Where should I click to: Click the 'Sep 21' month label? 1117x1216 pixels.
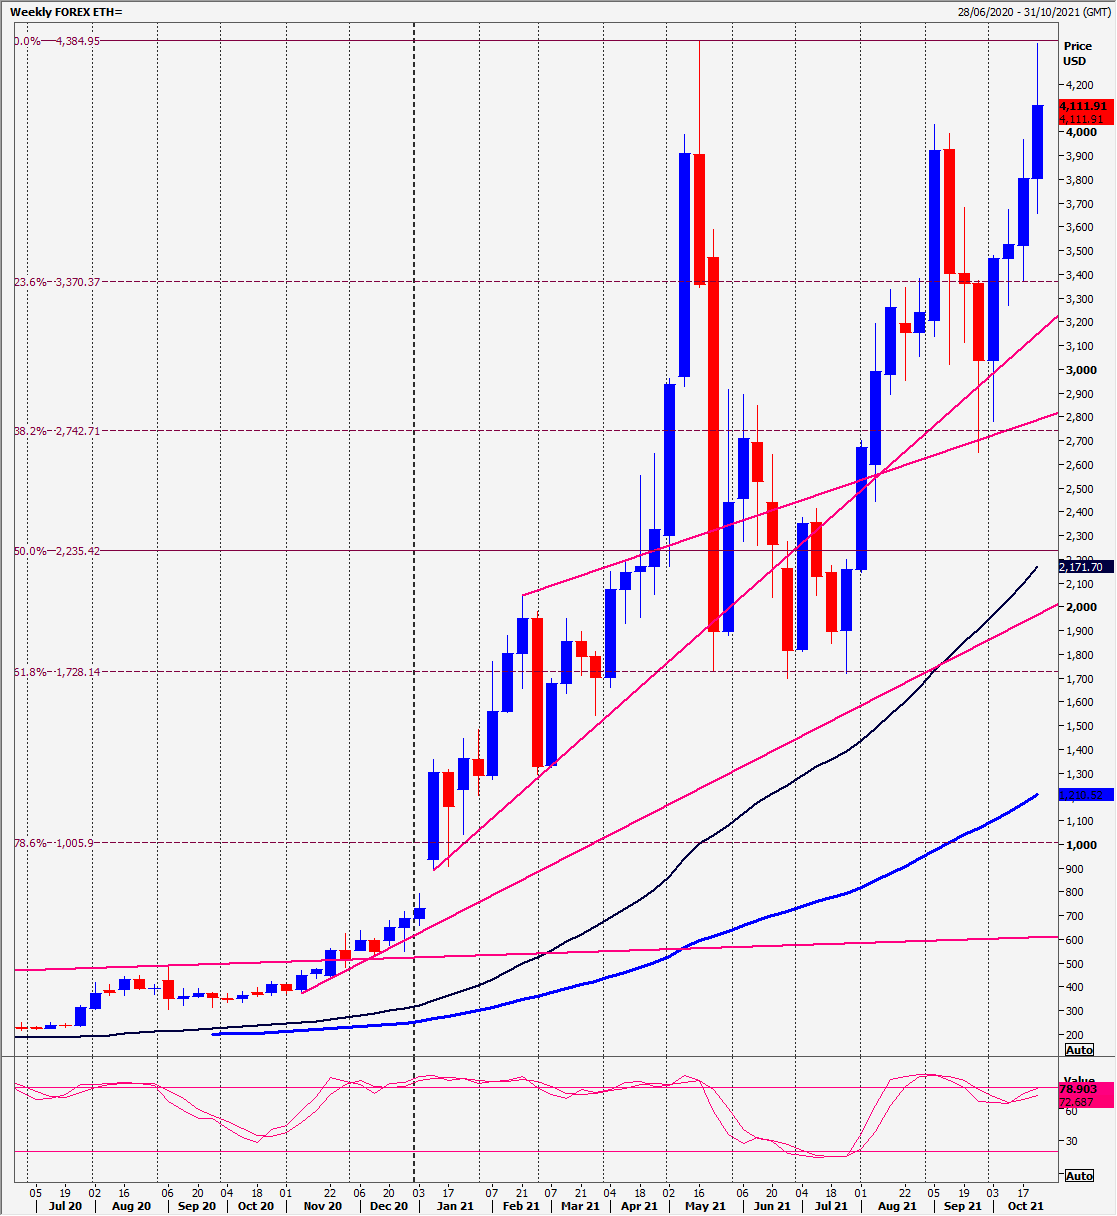(x=963, y=1206)
